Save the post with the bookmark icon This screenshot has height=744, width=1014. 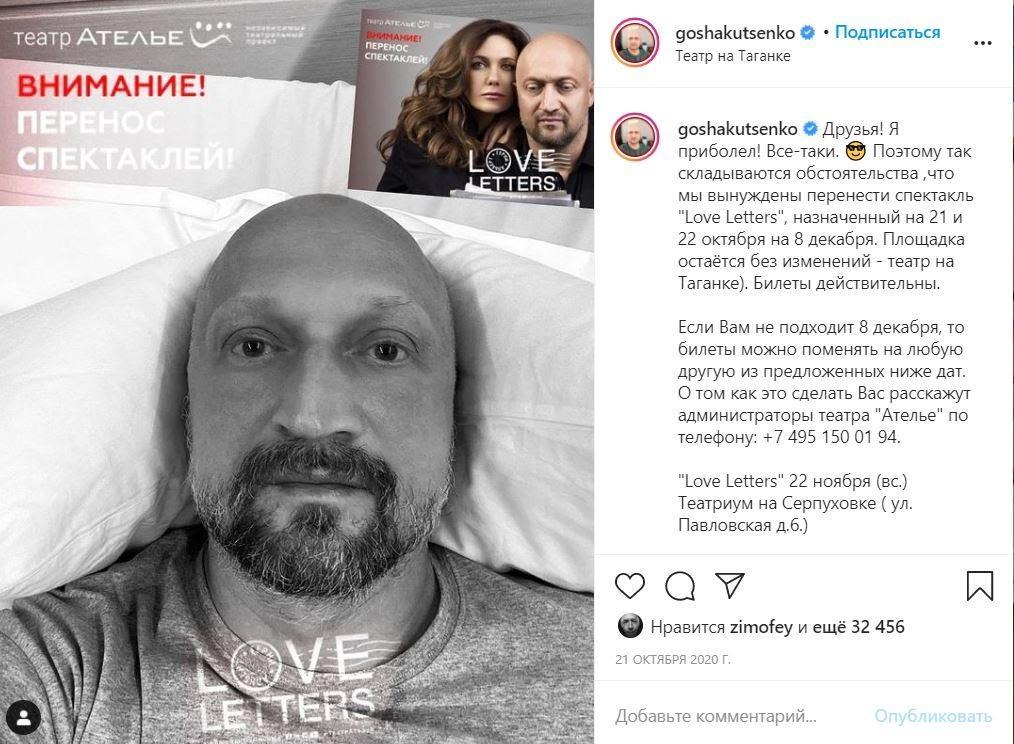pyautogui.click(x=979, y=585)
